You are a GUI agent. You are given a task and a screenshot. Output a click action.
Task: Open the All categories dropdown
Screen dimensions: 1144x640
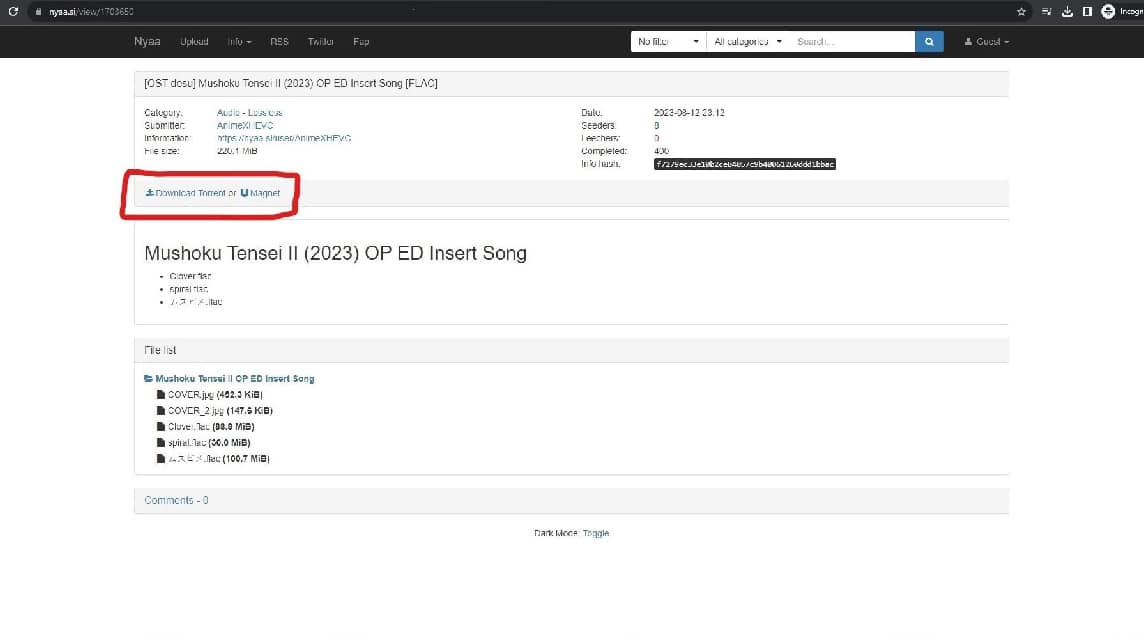(x=748, y=42)
